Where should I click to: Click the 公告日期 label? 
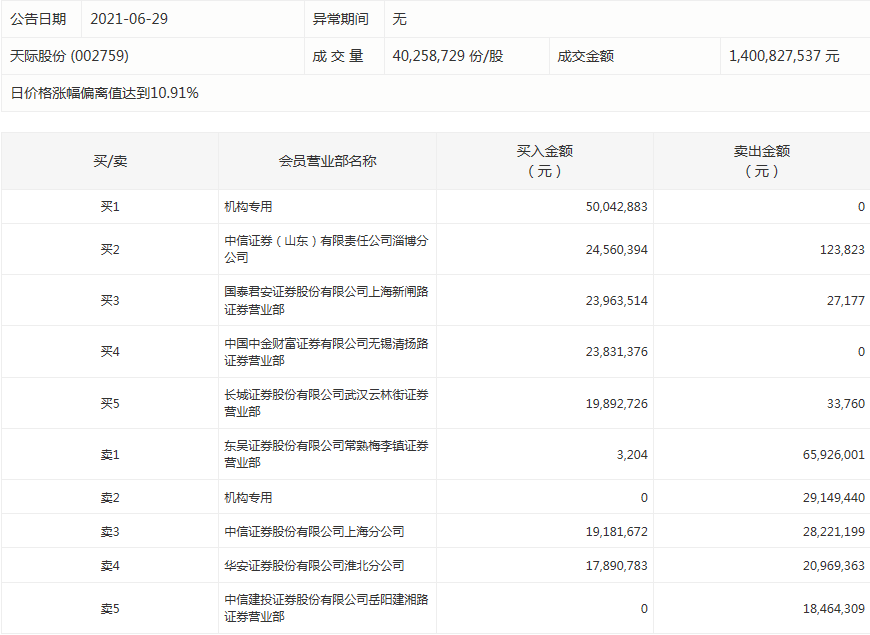click(38, 19)
